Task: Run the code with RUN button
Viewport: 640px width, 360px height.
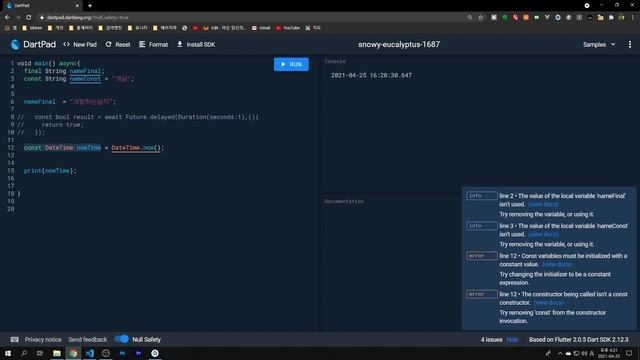Action: point(291,64)
